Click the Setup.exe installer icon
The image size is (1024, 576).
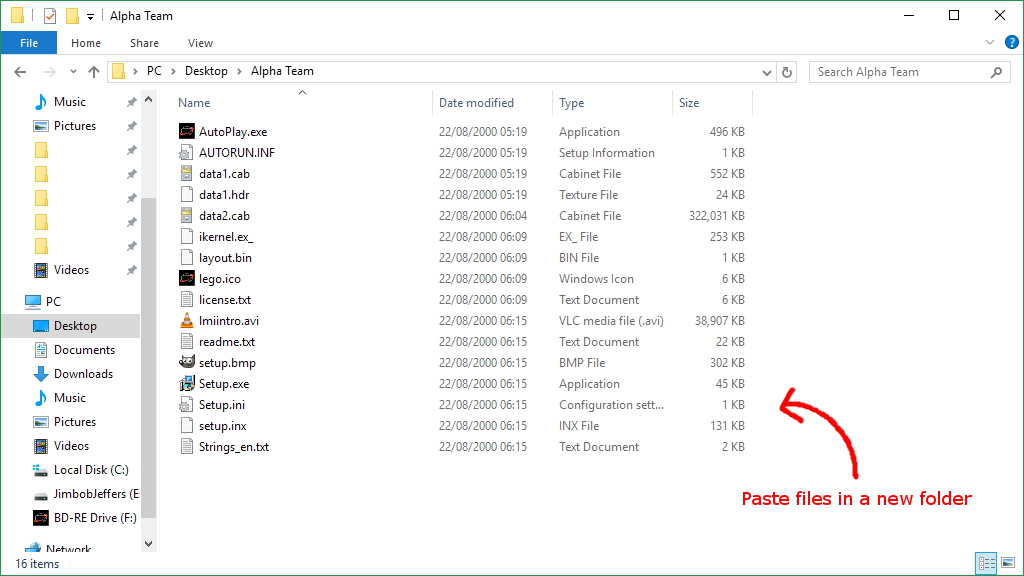pyautogui.click(x=187, y=383)
